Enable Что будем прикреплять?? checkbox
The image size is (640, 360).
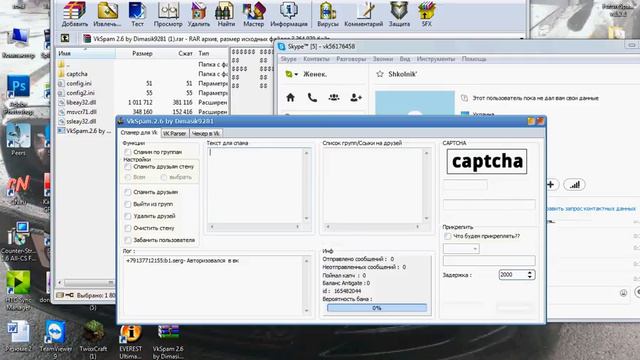coord(448,236)
